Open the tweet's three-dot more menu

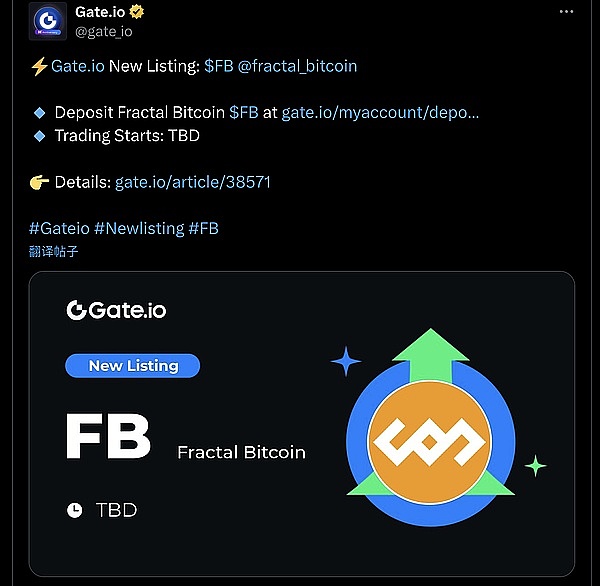tap(567, 14)
